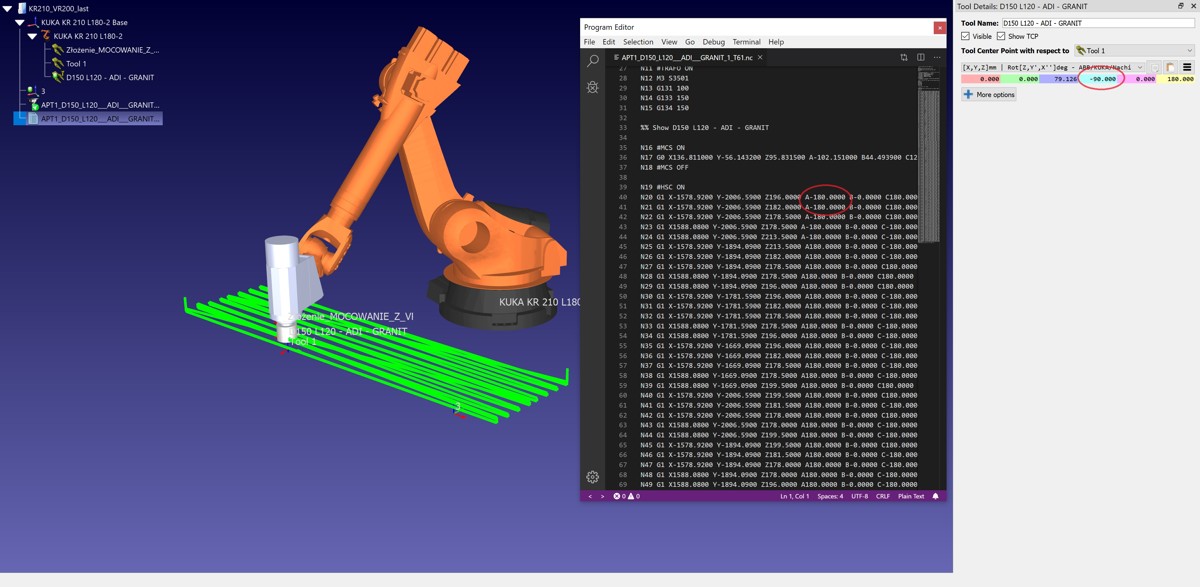Collapse the KR210_VR200_last station tree

pos(8,8)
